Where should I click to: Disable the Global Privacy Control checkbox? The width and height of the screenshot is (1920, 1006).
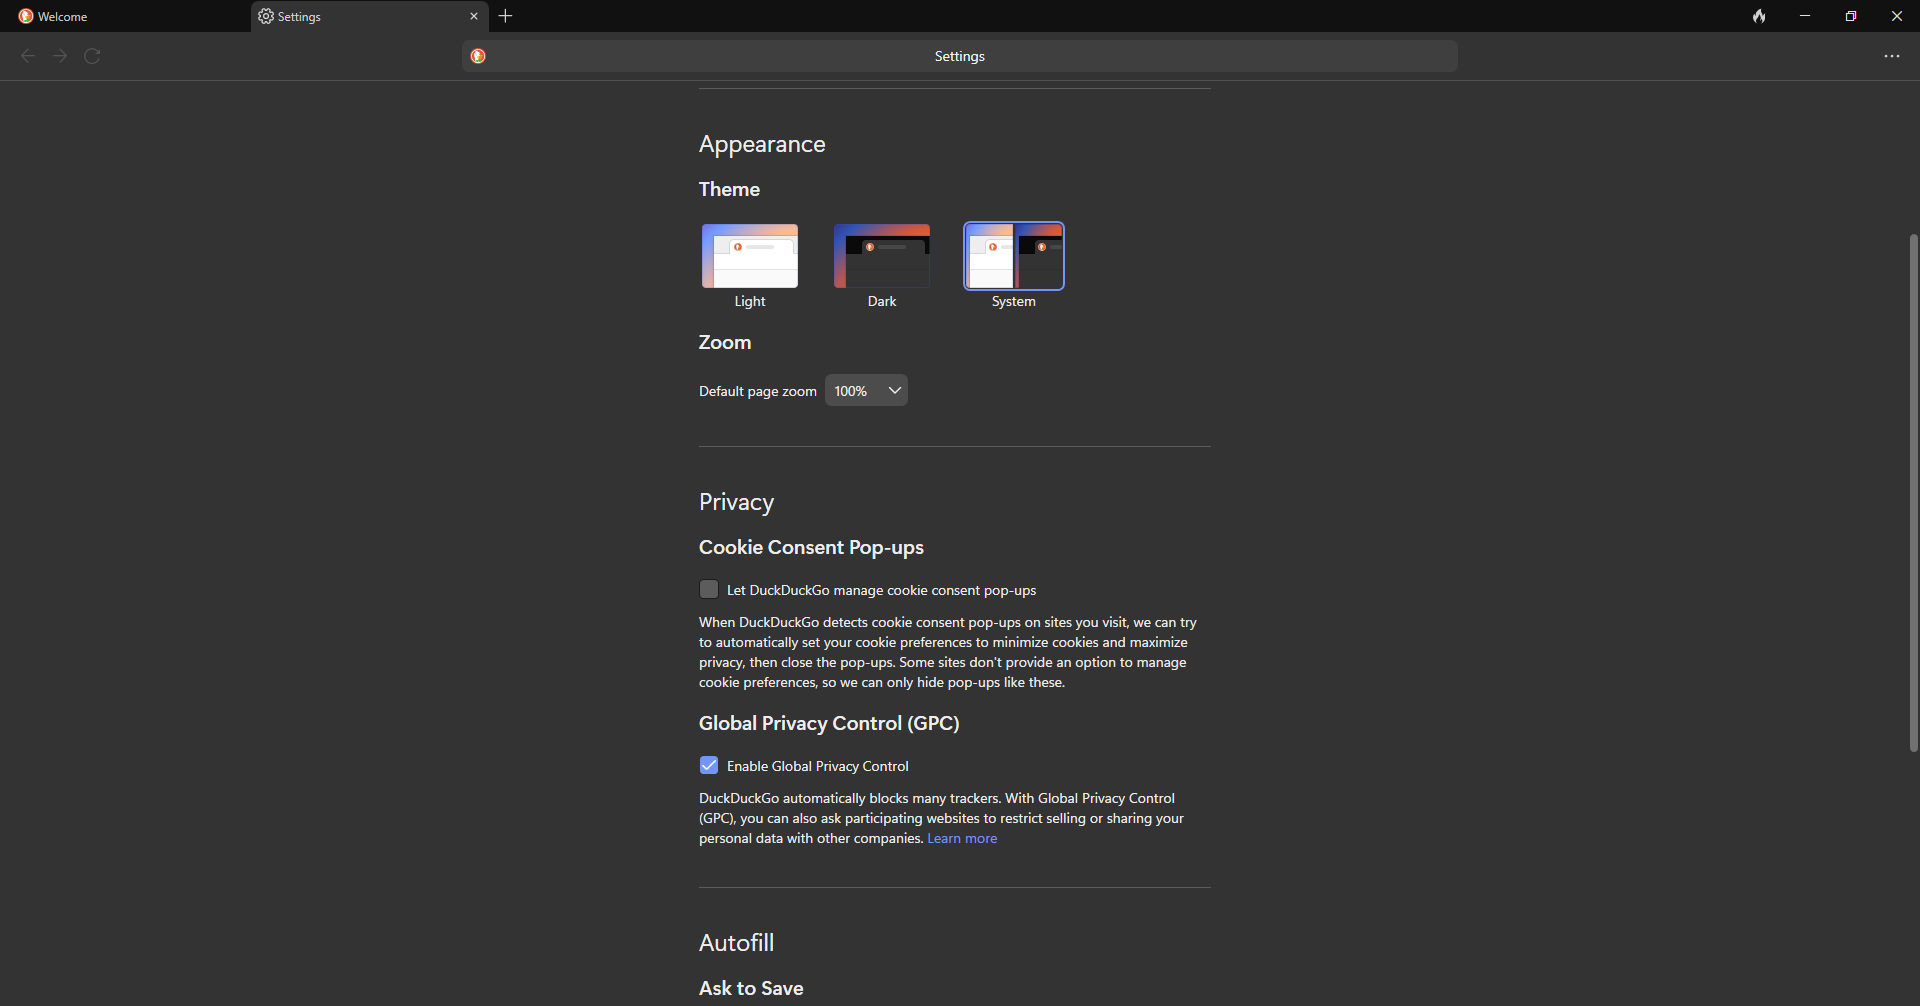click(709, 766)
